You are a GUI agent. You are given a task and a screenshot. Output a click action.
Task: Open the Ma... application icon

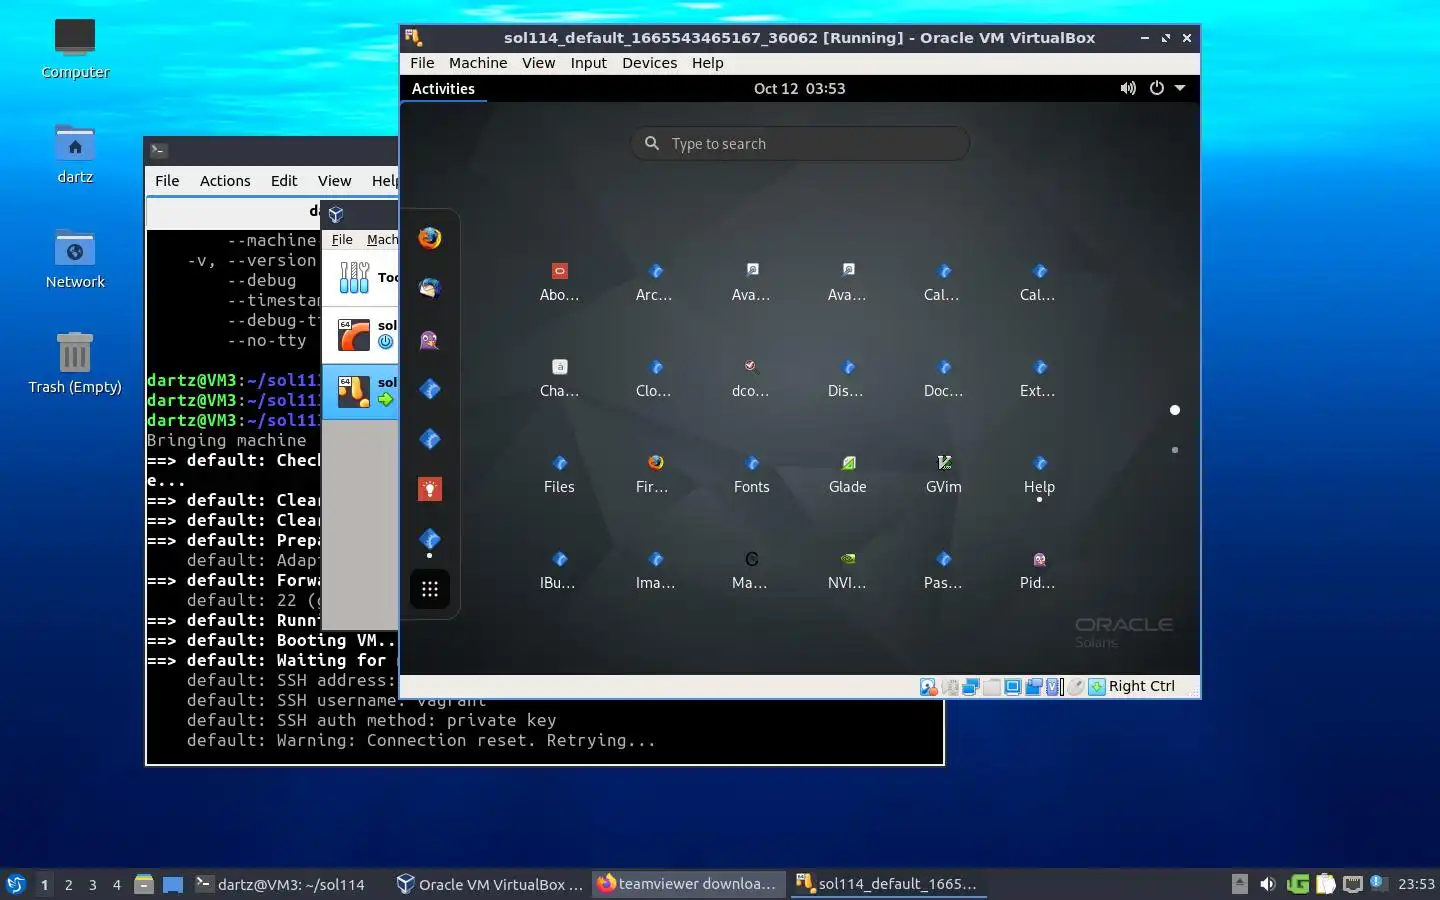pyautogui.click(x=751, y=570)
